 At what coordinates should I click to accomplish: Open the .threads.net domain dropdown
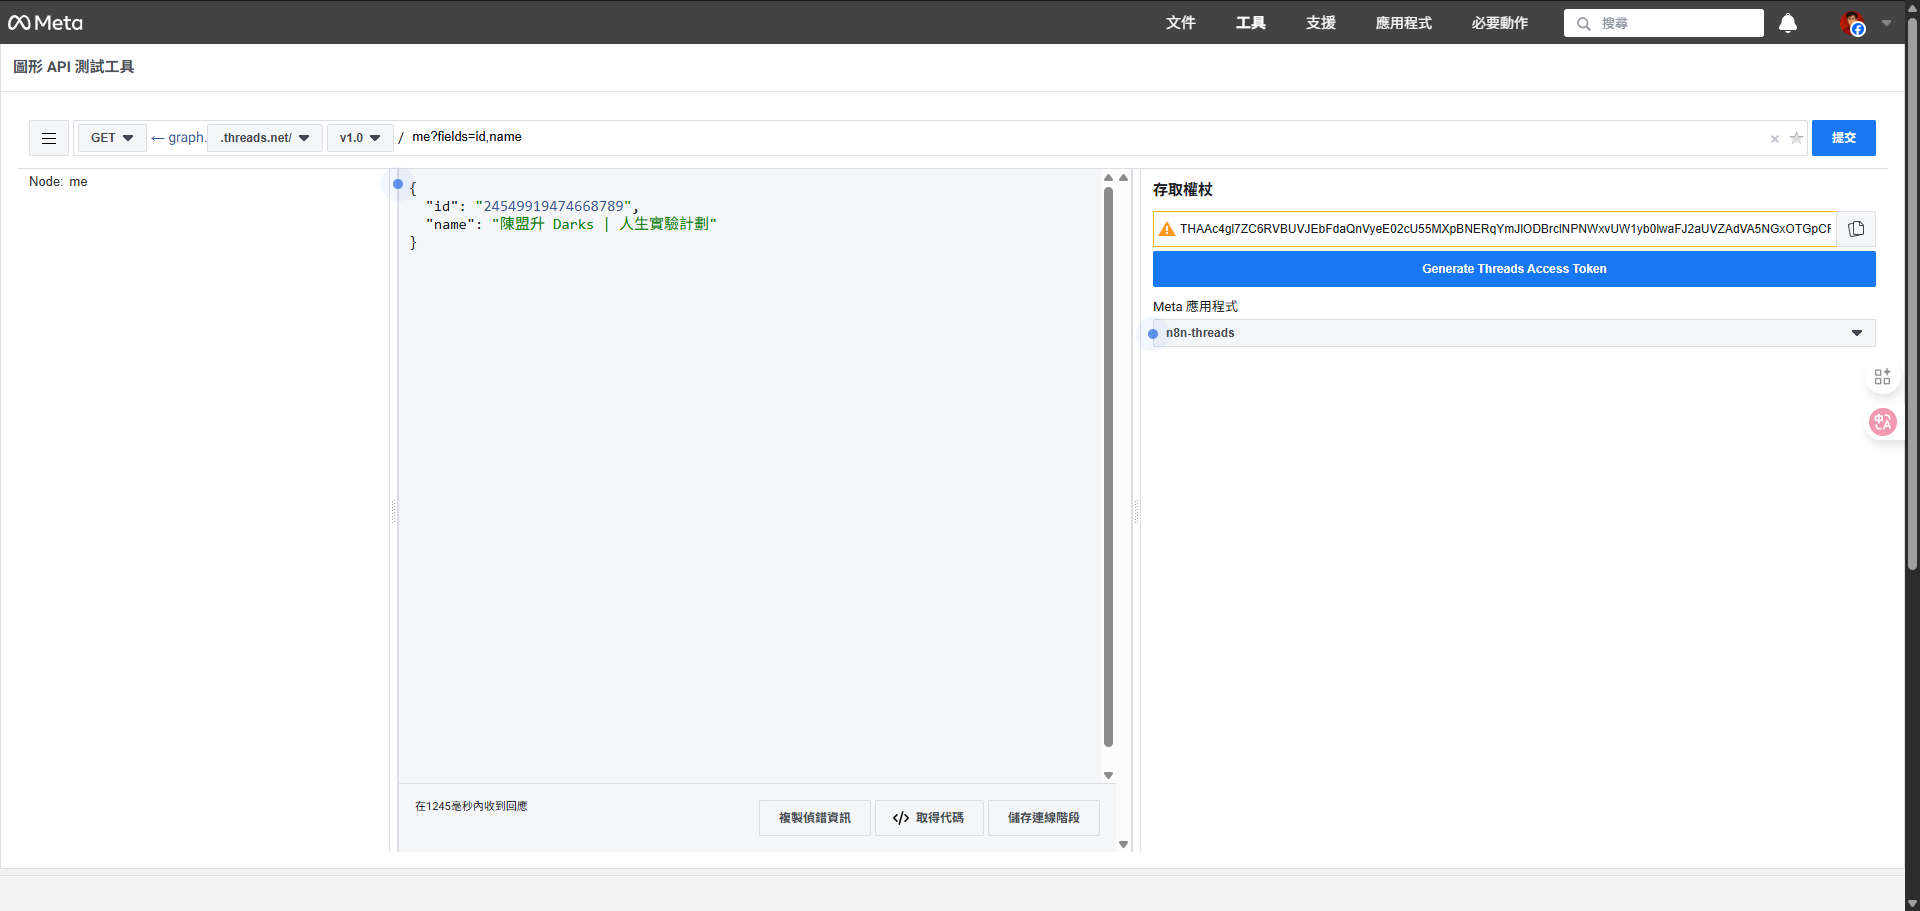pyautogui.click(x=264, y=138)
